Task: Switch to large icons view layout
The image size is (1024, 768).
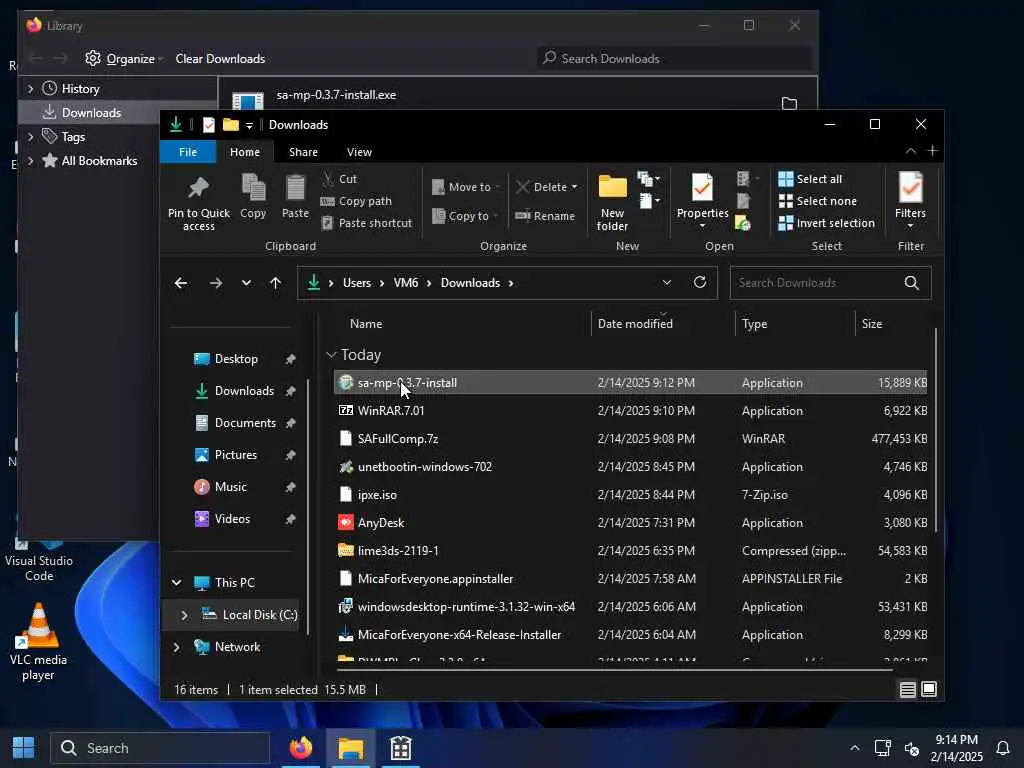Action: (929, 690)
